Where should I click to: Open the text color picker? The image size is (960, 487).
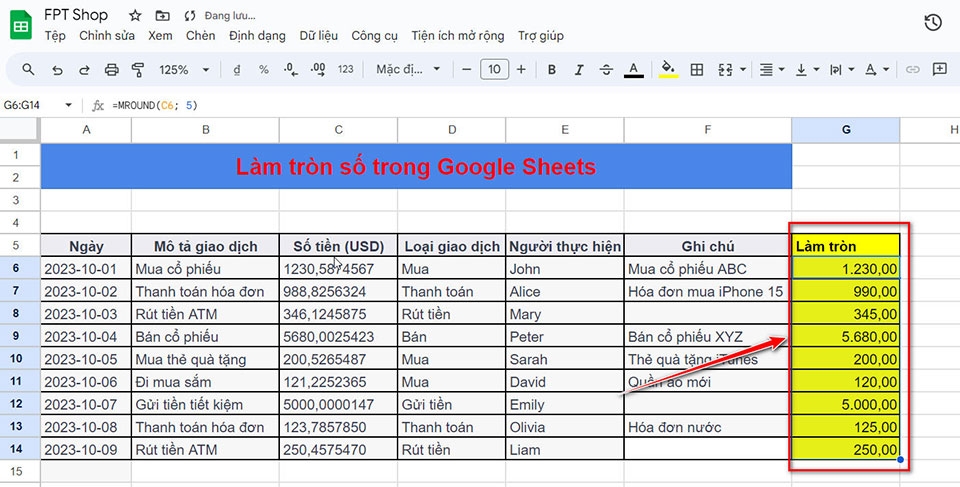(x=634, y=70)
